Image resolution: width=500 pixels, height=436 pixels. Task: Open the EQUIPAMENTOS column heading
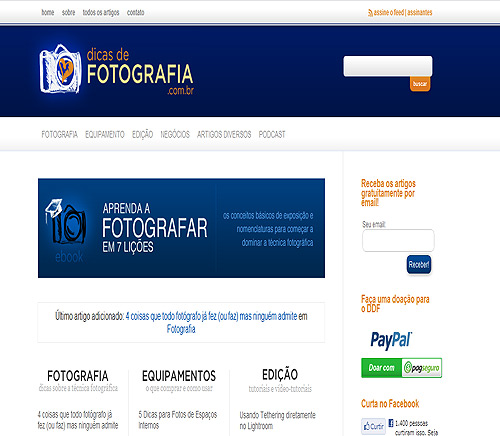click(x=179, y=376)
